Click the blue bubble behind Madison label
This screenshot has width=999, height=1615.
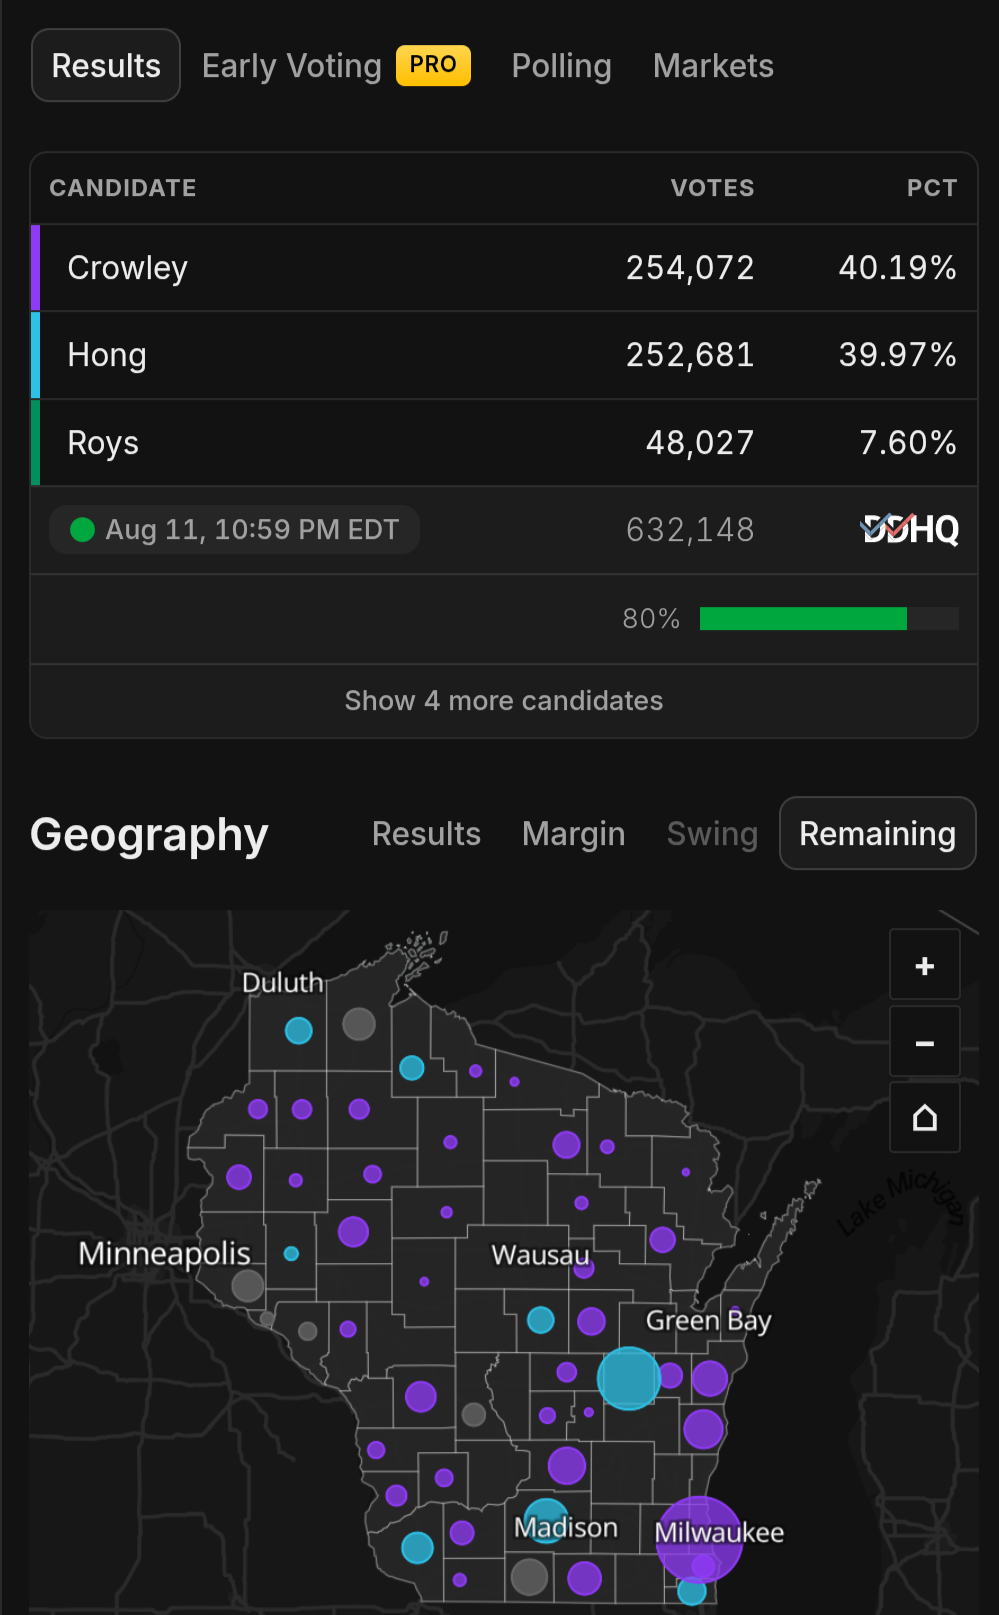(x=546, y=1520)
